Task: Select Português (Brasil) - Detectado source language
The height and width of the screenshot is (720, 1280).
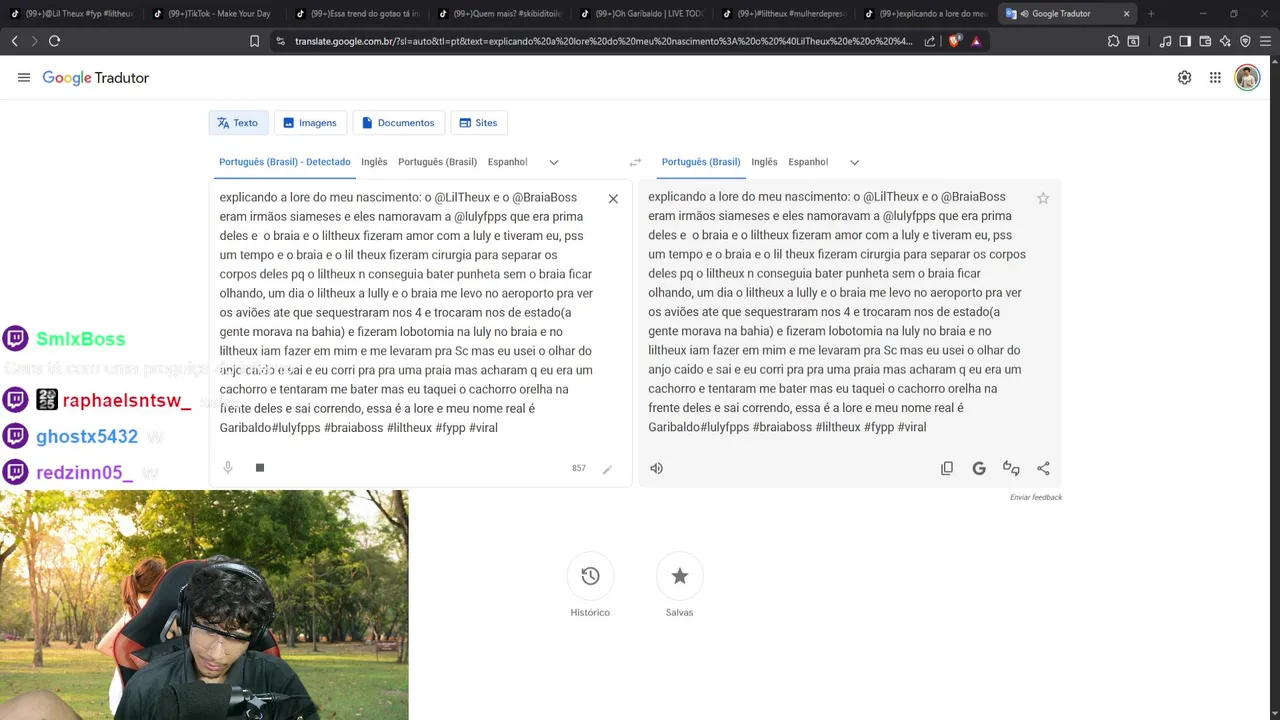Action: 285,162
